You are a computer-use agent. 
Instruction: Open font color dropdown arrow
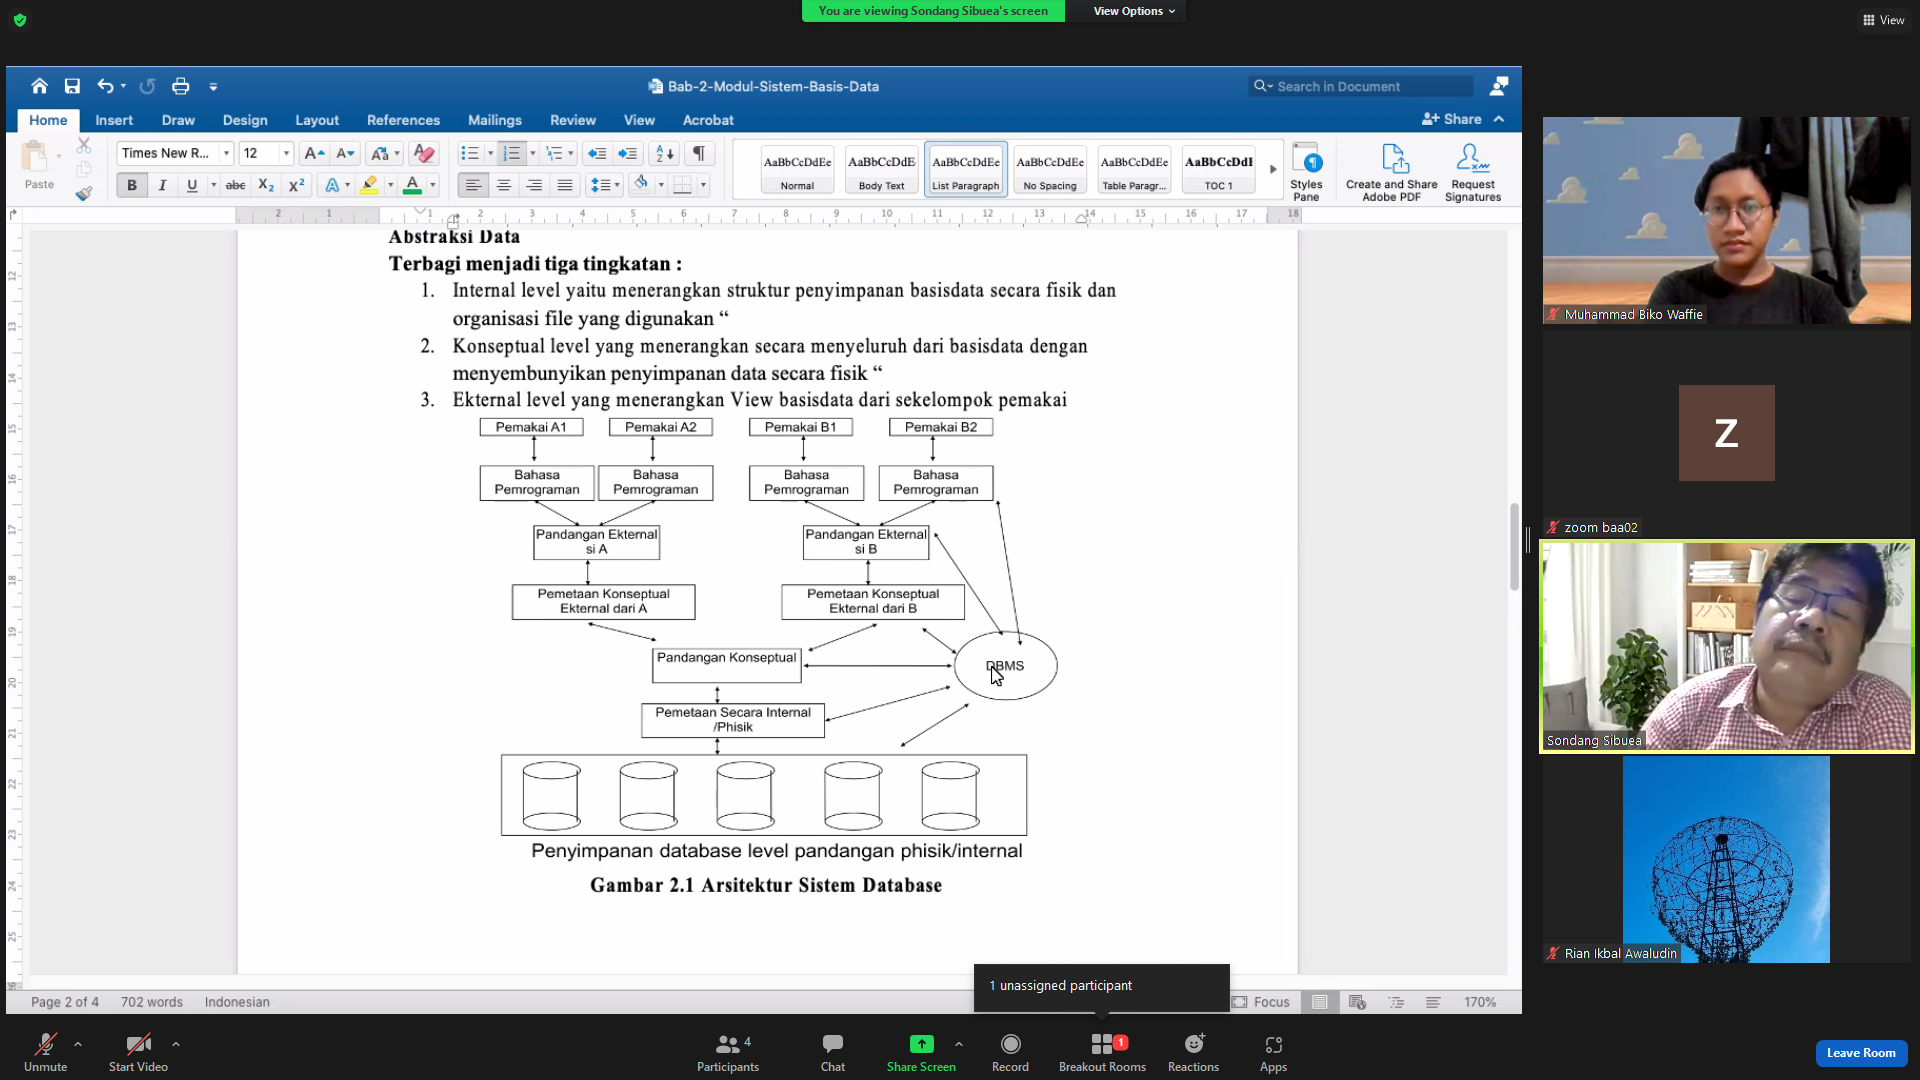433,185
